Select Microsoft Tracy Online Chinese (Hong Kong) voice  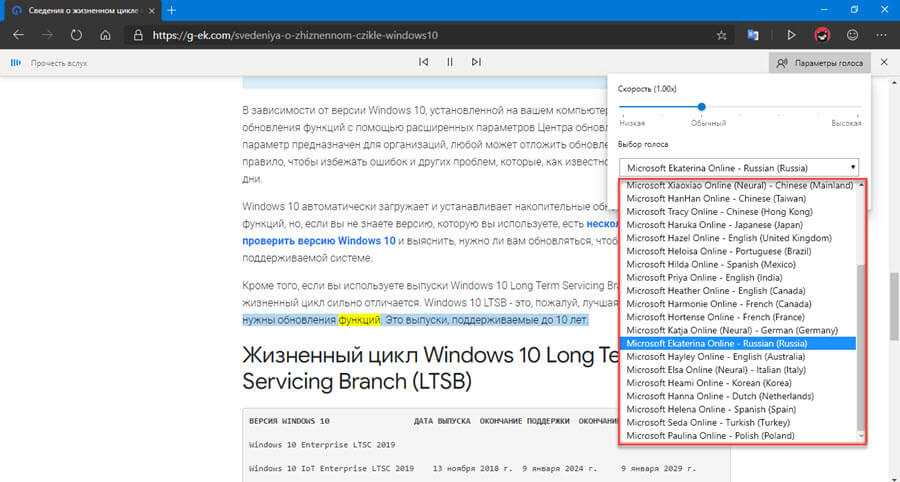[738, 212]
